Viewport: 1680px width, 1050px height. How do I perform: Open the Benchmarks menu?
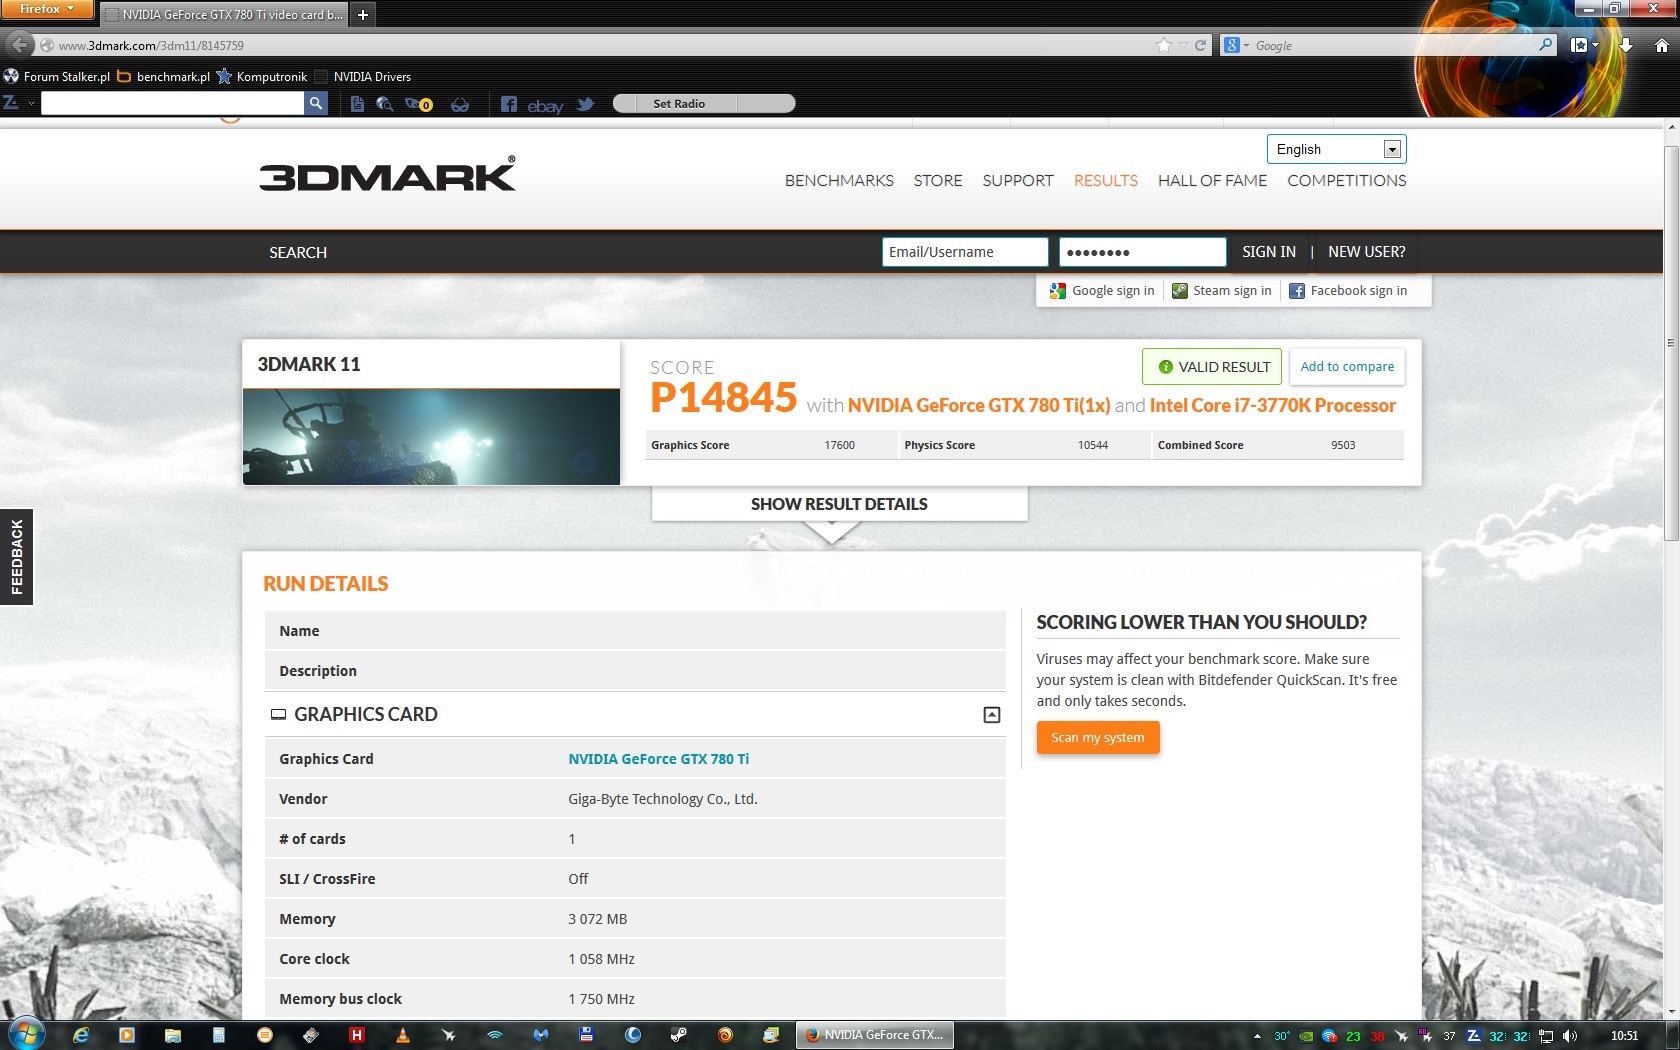(x=839, y=181)
